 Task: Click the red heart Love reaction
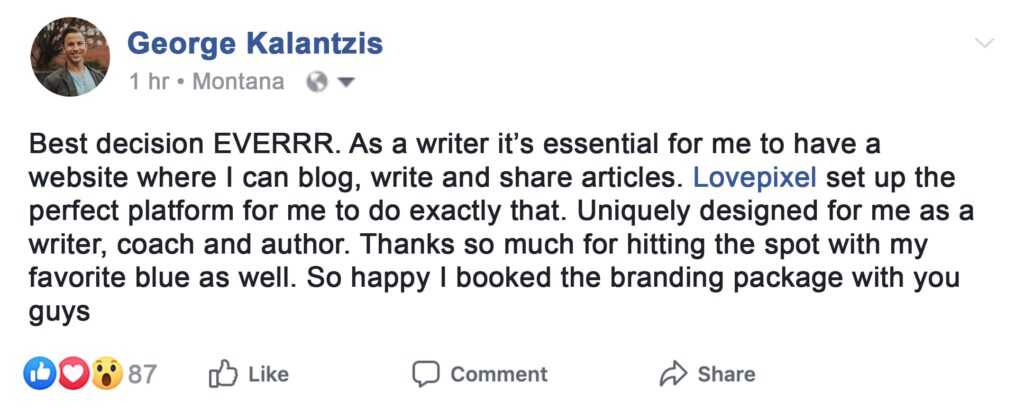[72, 374]
